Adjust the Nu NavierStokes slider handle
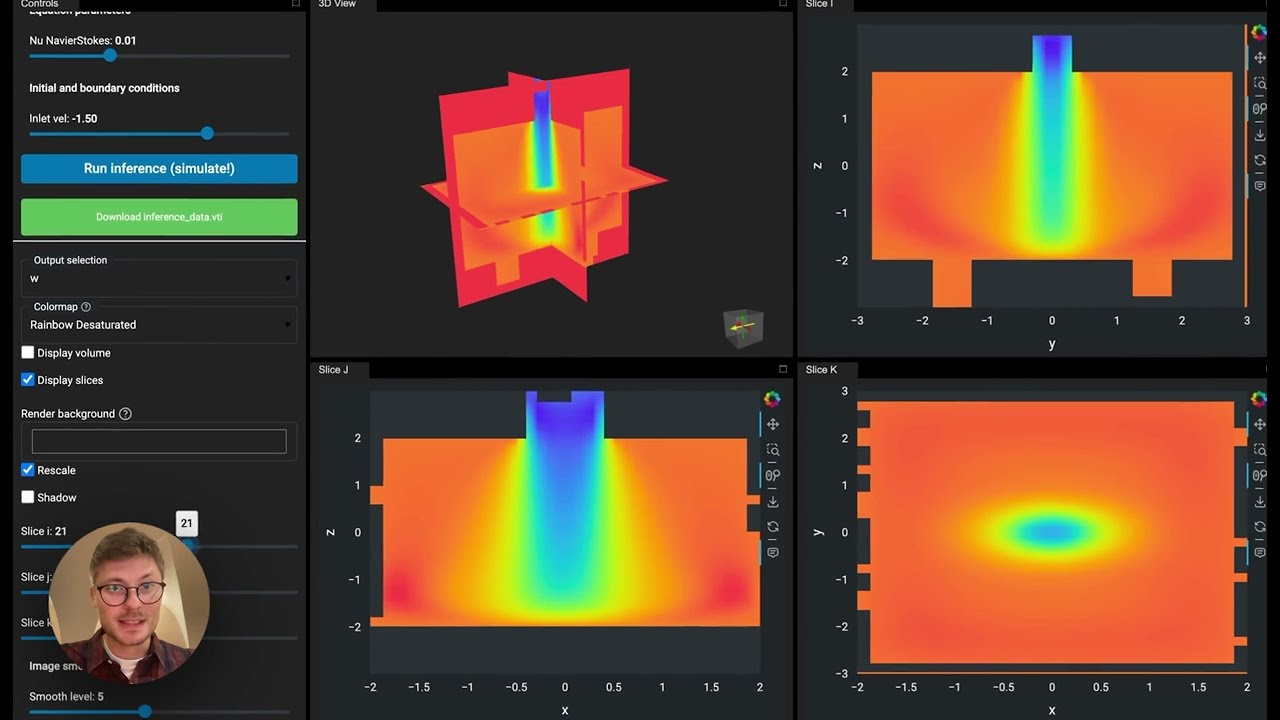The image size is (1280, 720). tap(110, 56)
